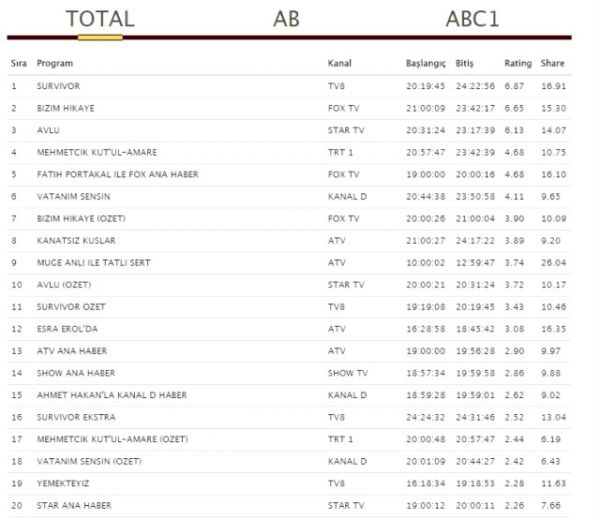
Task: Select VATANIM SENSIN (OZET) program
Action: (89, 461)
